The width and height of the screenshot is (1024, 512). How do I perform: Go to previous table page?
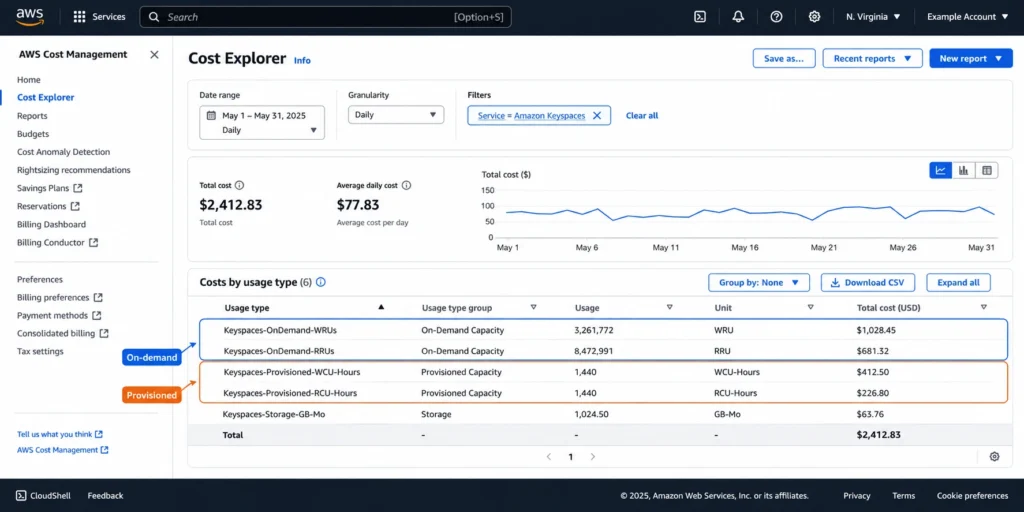[549, 456]
